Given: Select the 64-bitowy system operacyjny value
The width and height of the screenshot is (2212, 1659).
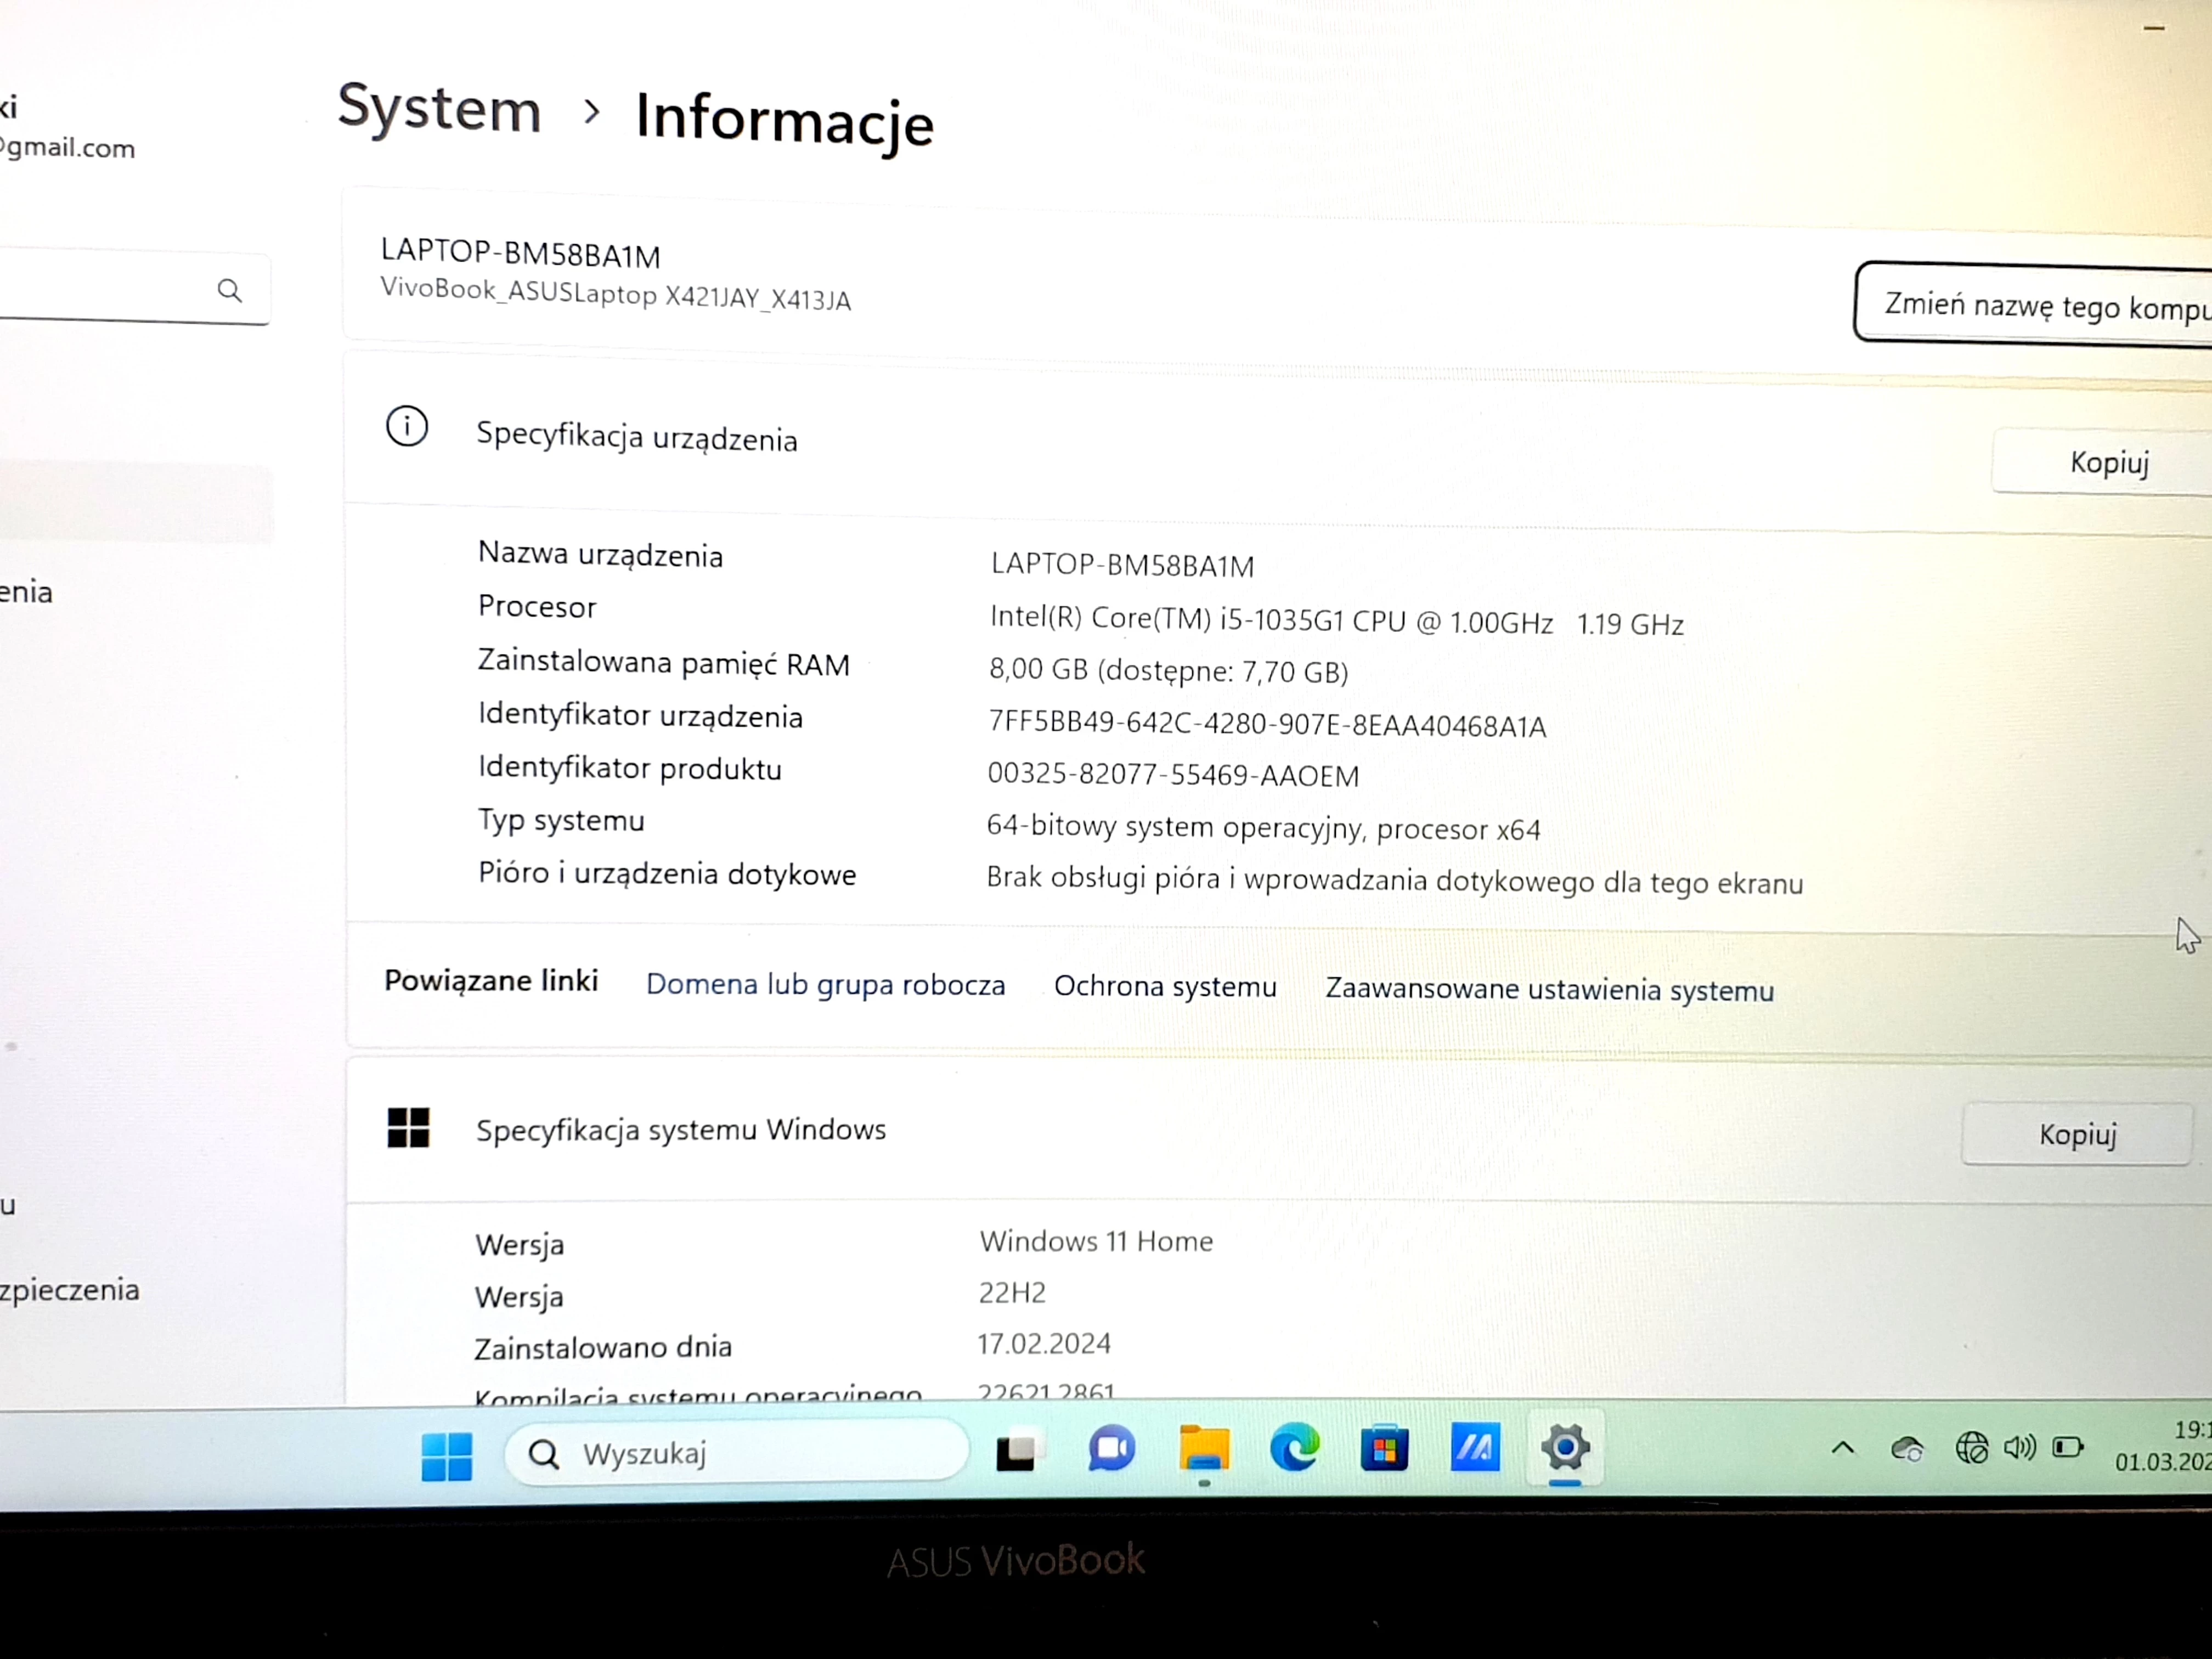Looking at the screenshot, I should point(1263,827).
